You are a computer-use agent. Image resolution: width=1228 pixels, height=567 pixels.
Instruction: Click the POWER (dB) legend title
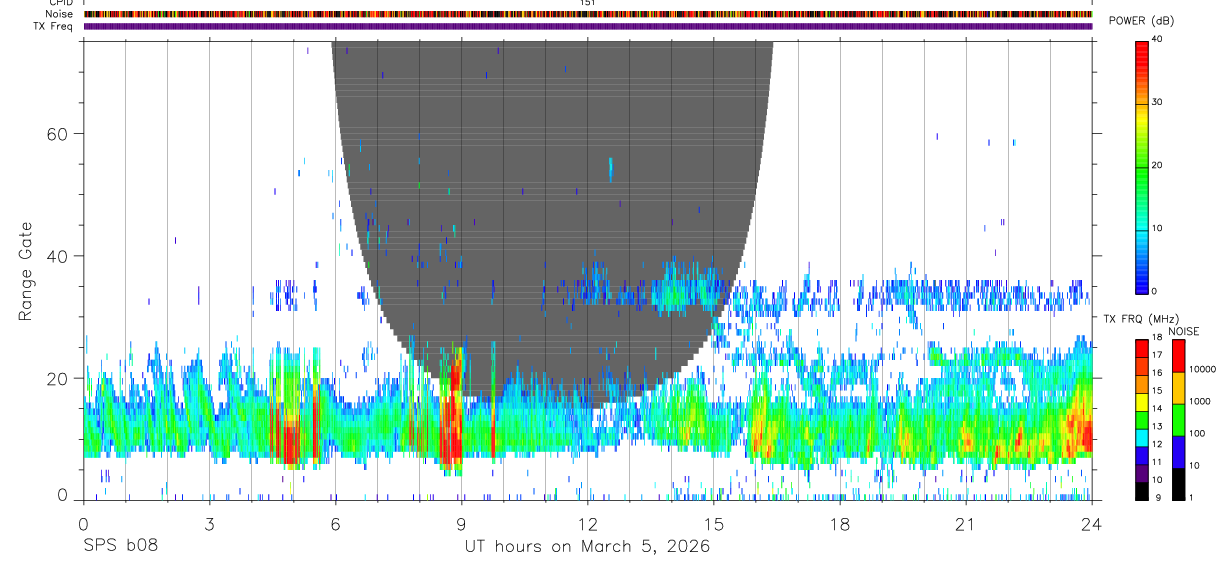[1142, 21]
